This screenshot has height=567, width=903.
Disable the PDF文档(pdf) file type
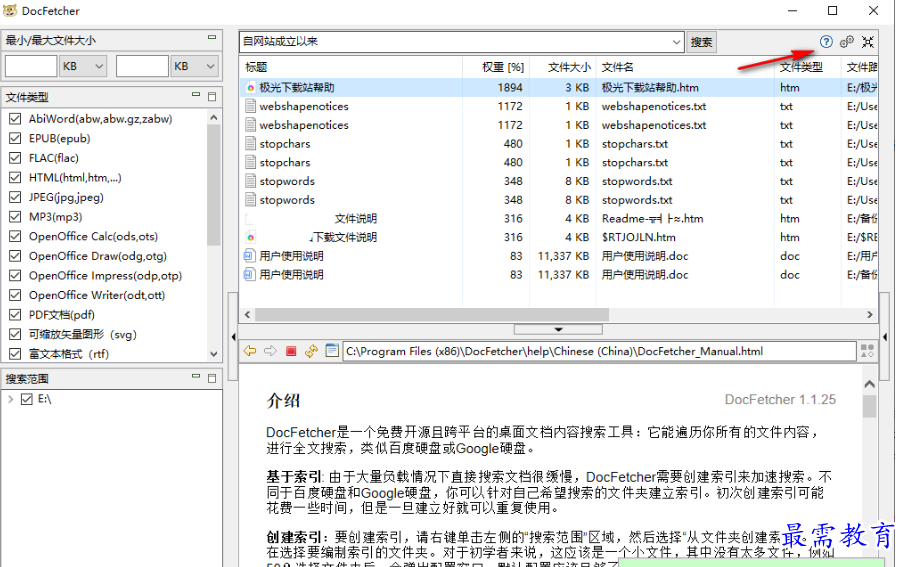coord(15,315)
